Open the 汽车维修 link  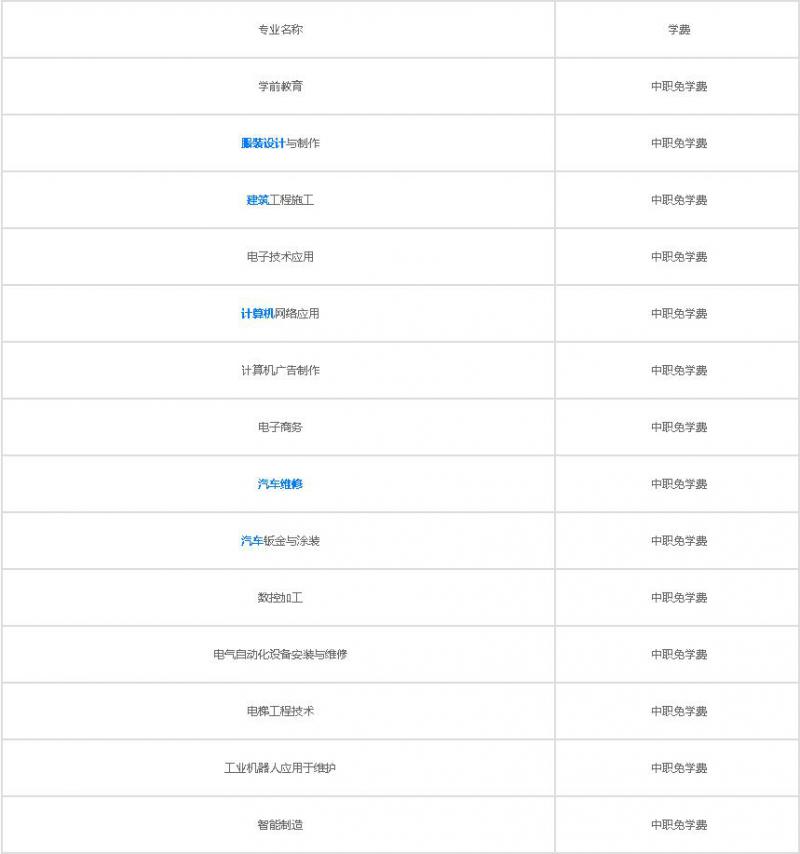(x=280, y=484)
